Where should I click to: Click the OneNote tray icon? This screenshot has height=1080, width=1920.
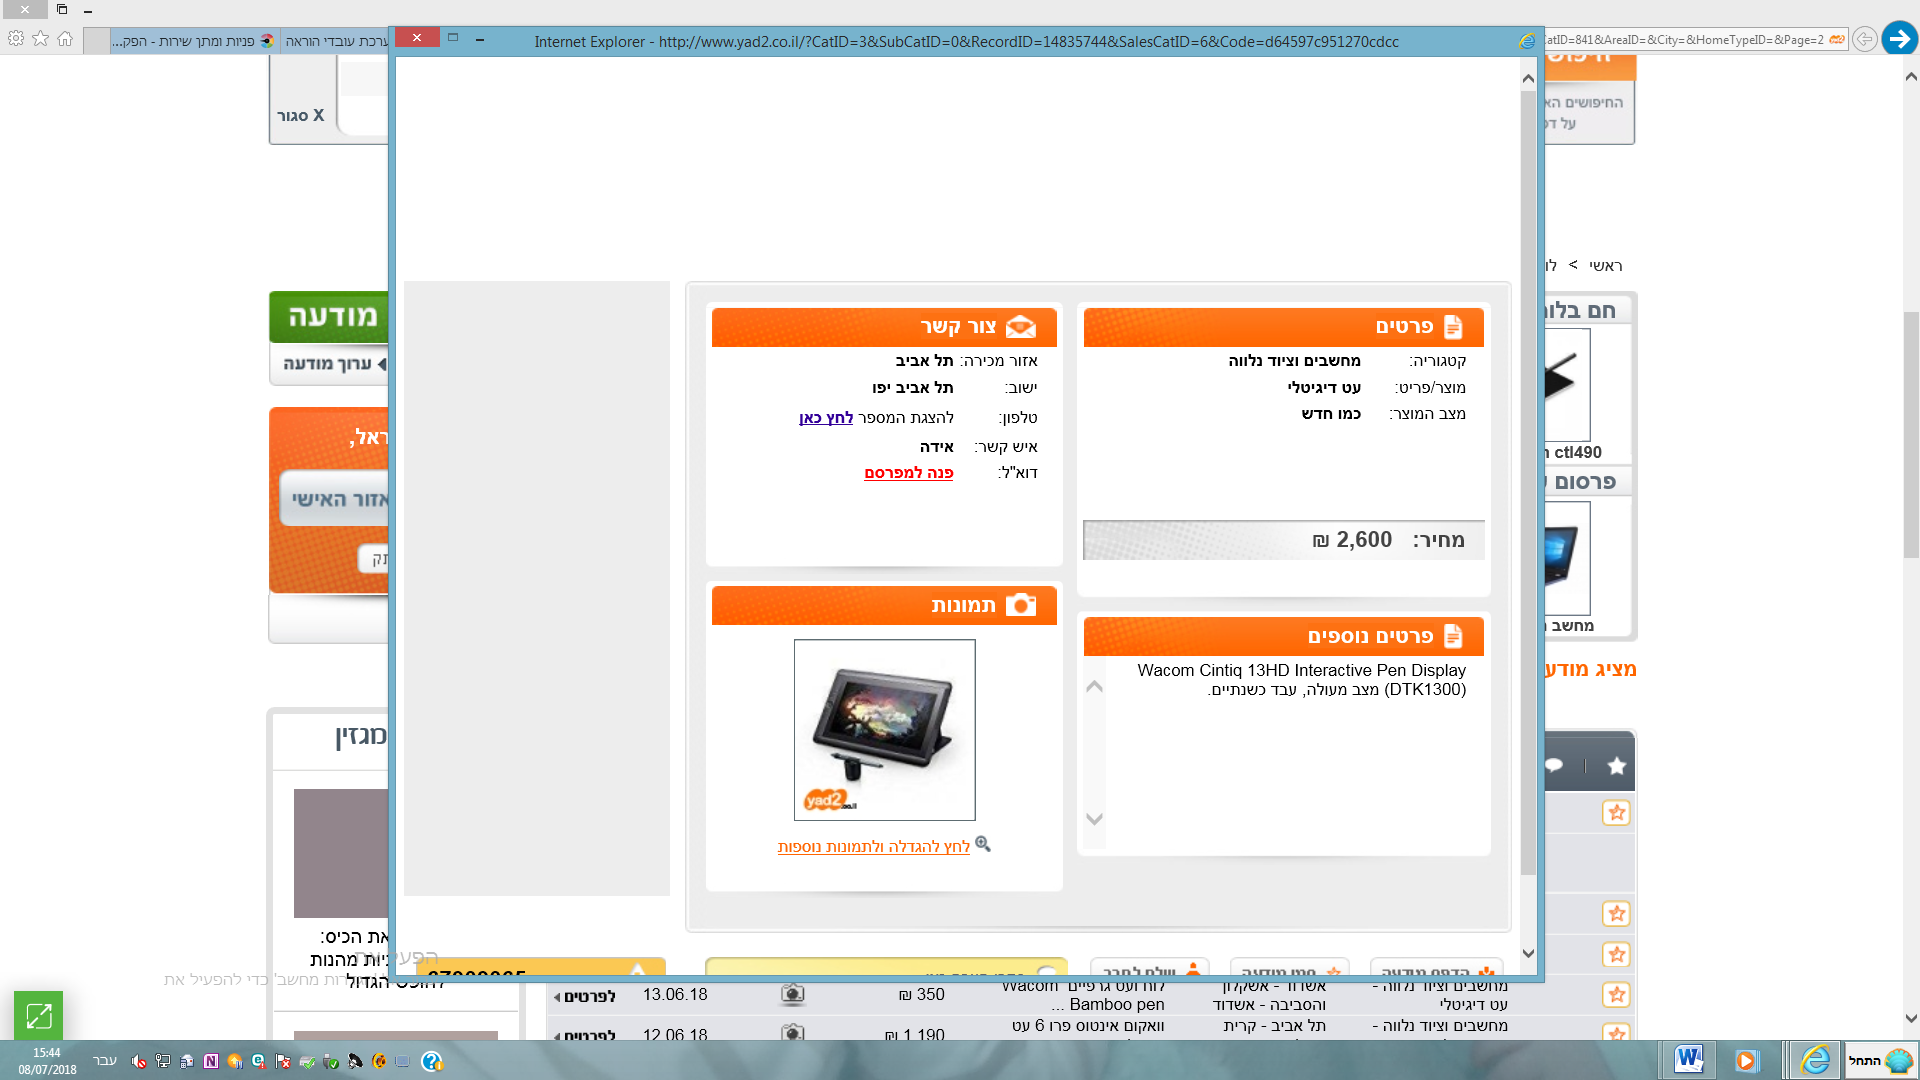click(x=211, y=1061)
